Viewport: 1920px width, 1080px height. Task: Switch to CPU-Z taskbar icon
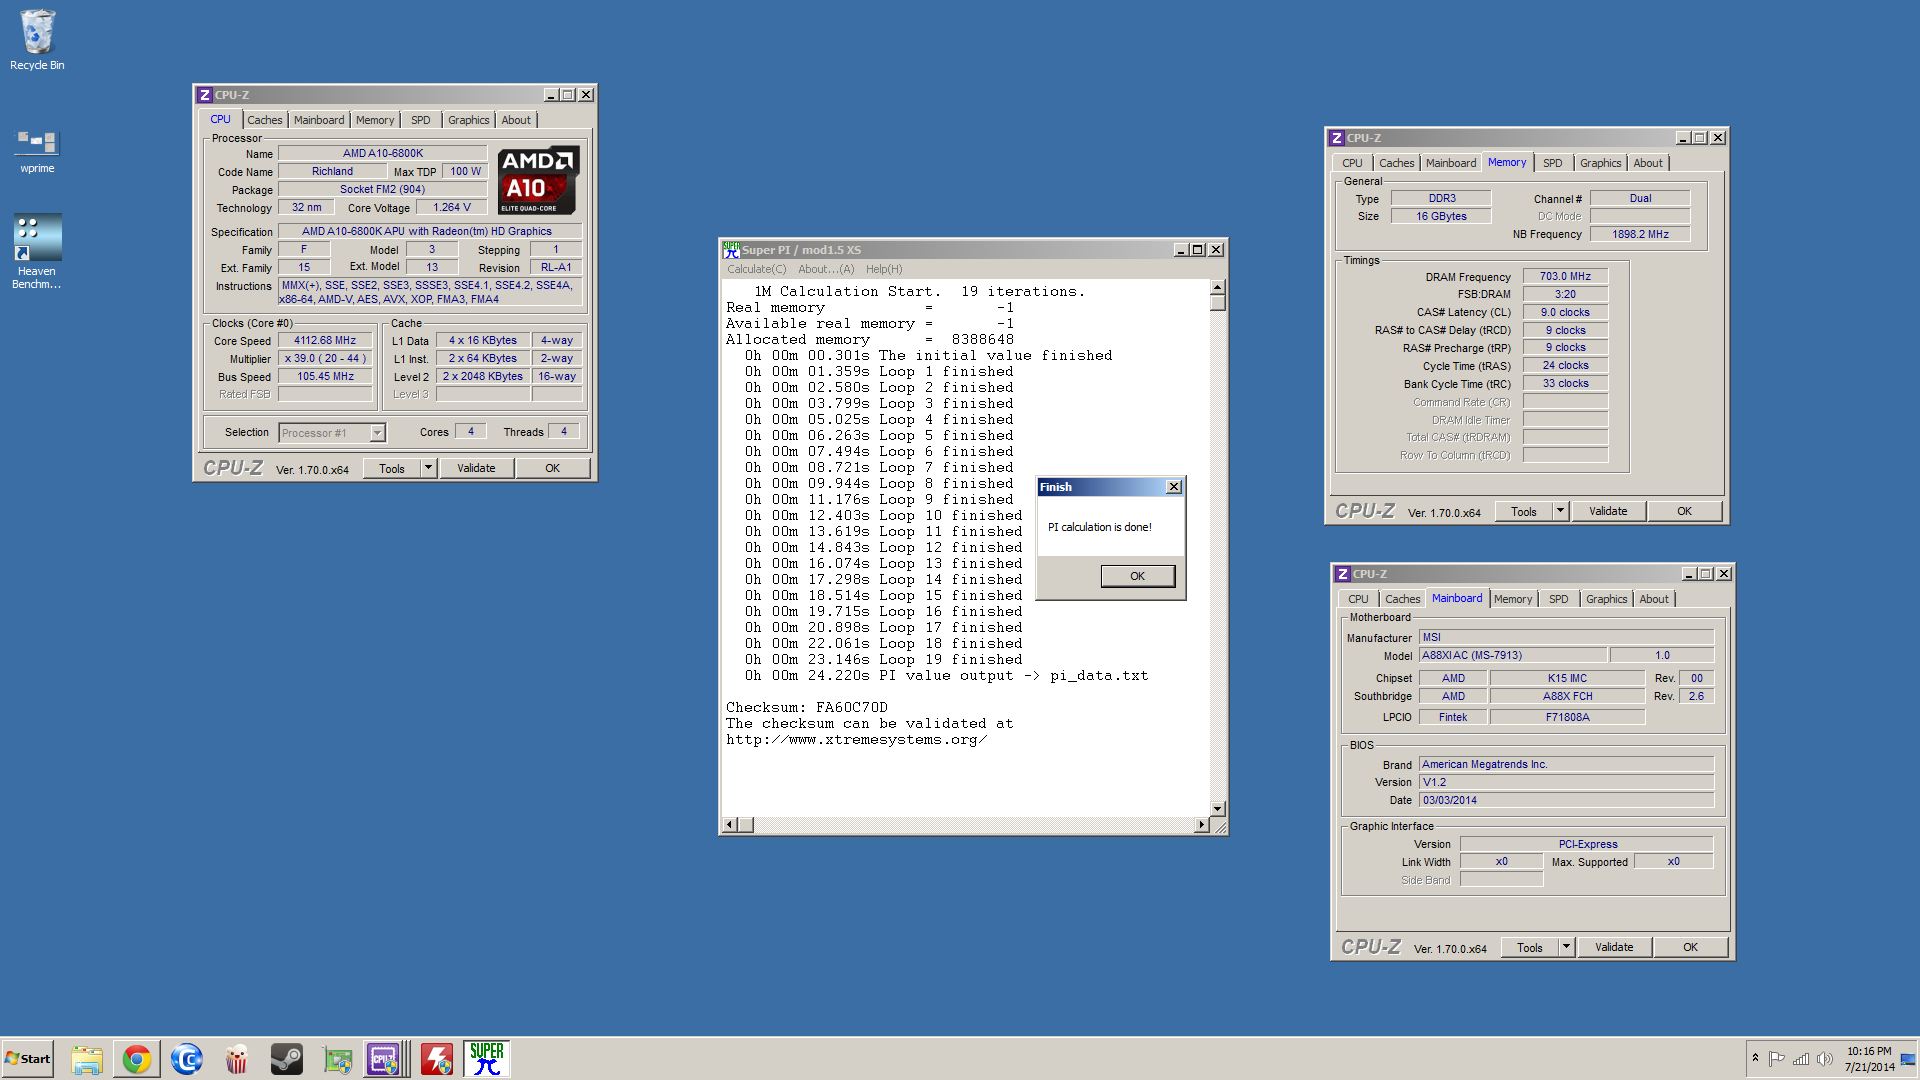pos(385,1059)
